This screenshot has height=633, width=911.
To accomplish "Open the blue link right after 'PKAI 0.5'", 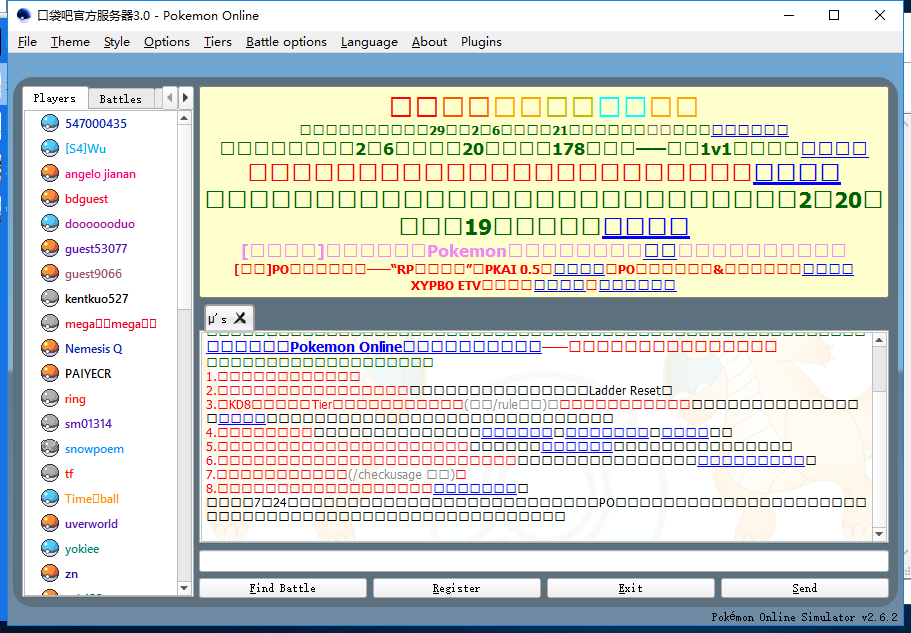I will coord(579,269).
